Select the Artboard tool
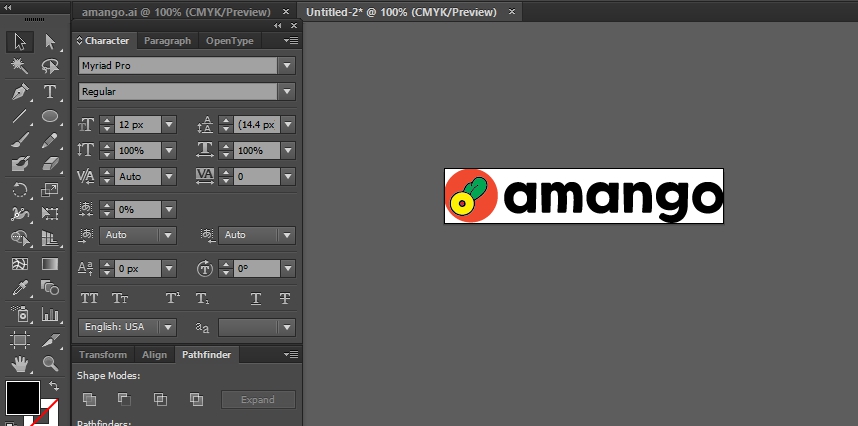 20,340
